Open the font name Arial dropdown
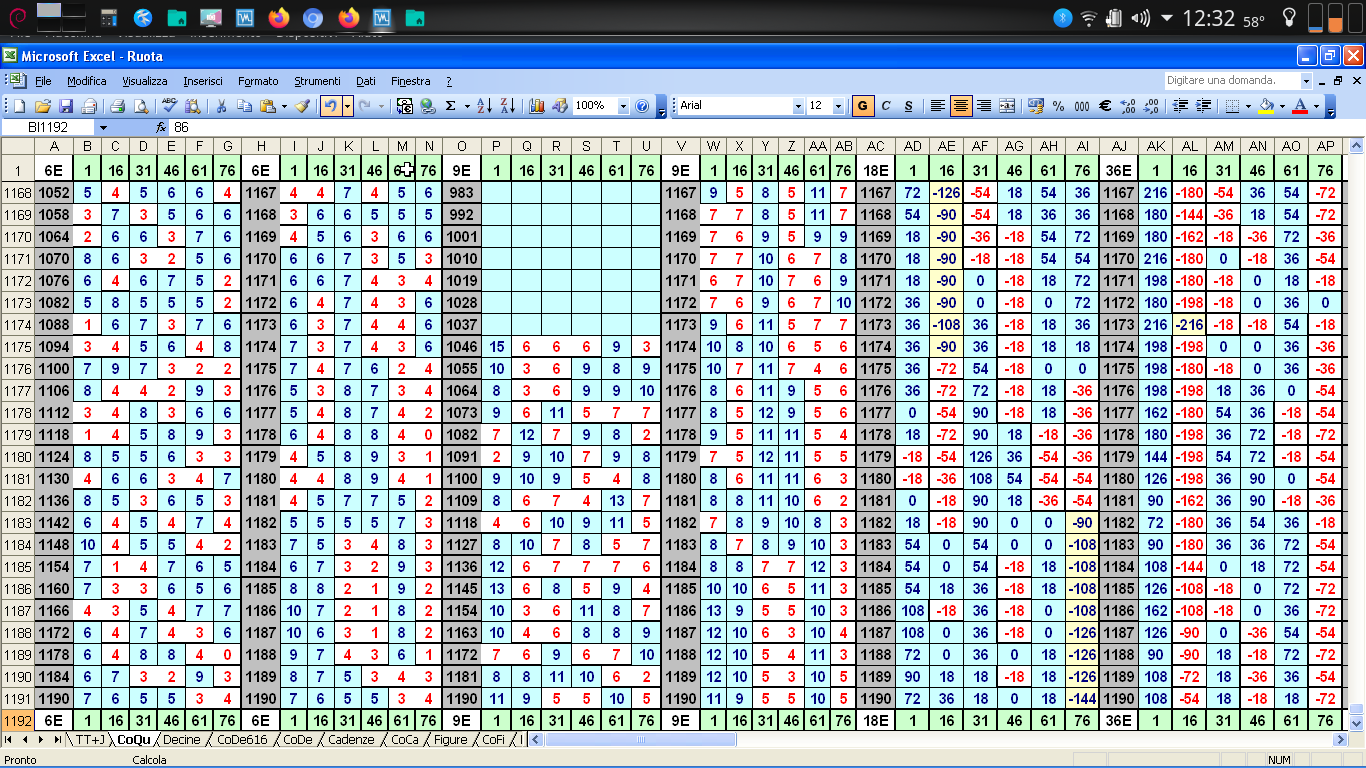The height and width of the screenshot is (768, 1366). [x=798, y=106]
